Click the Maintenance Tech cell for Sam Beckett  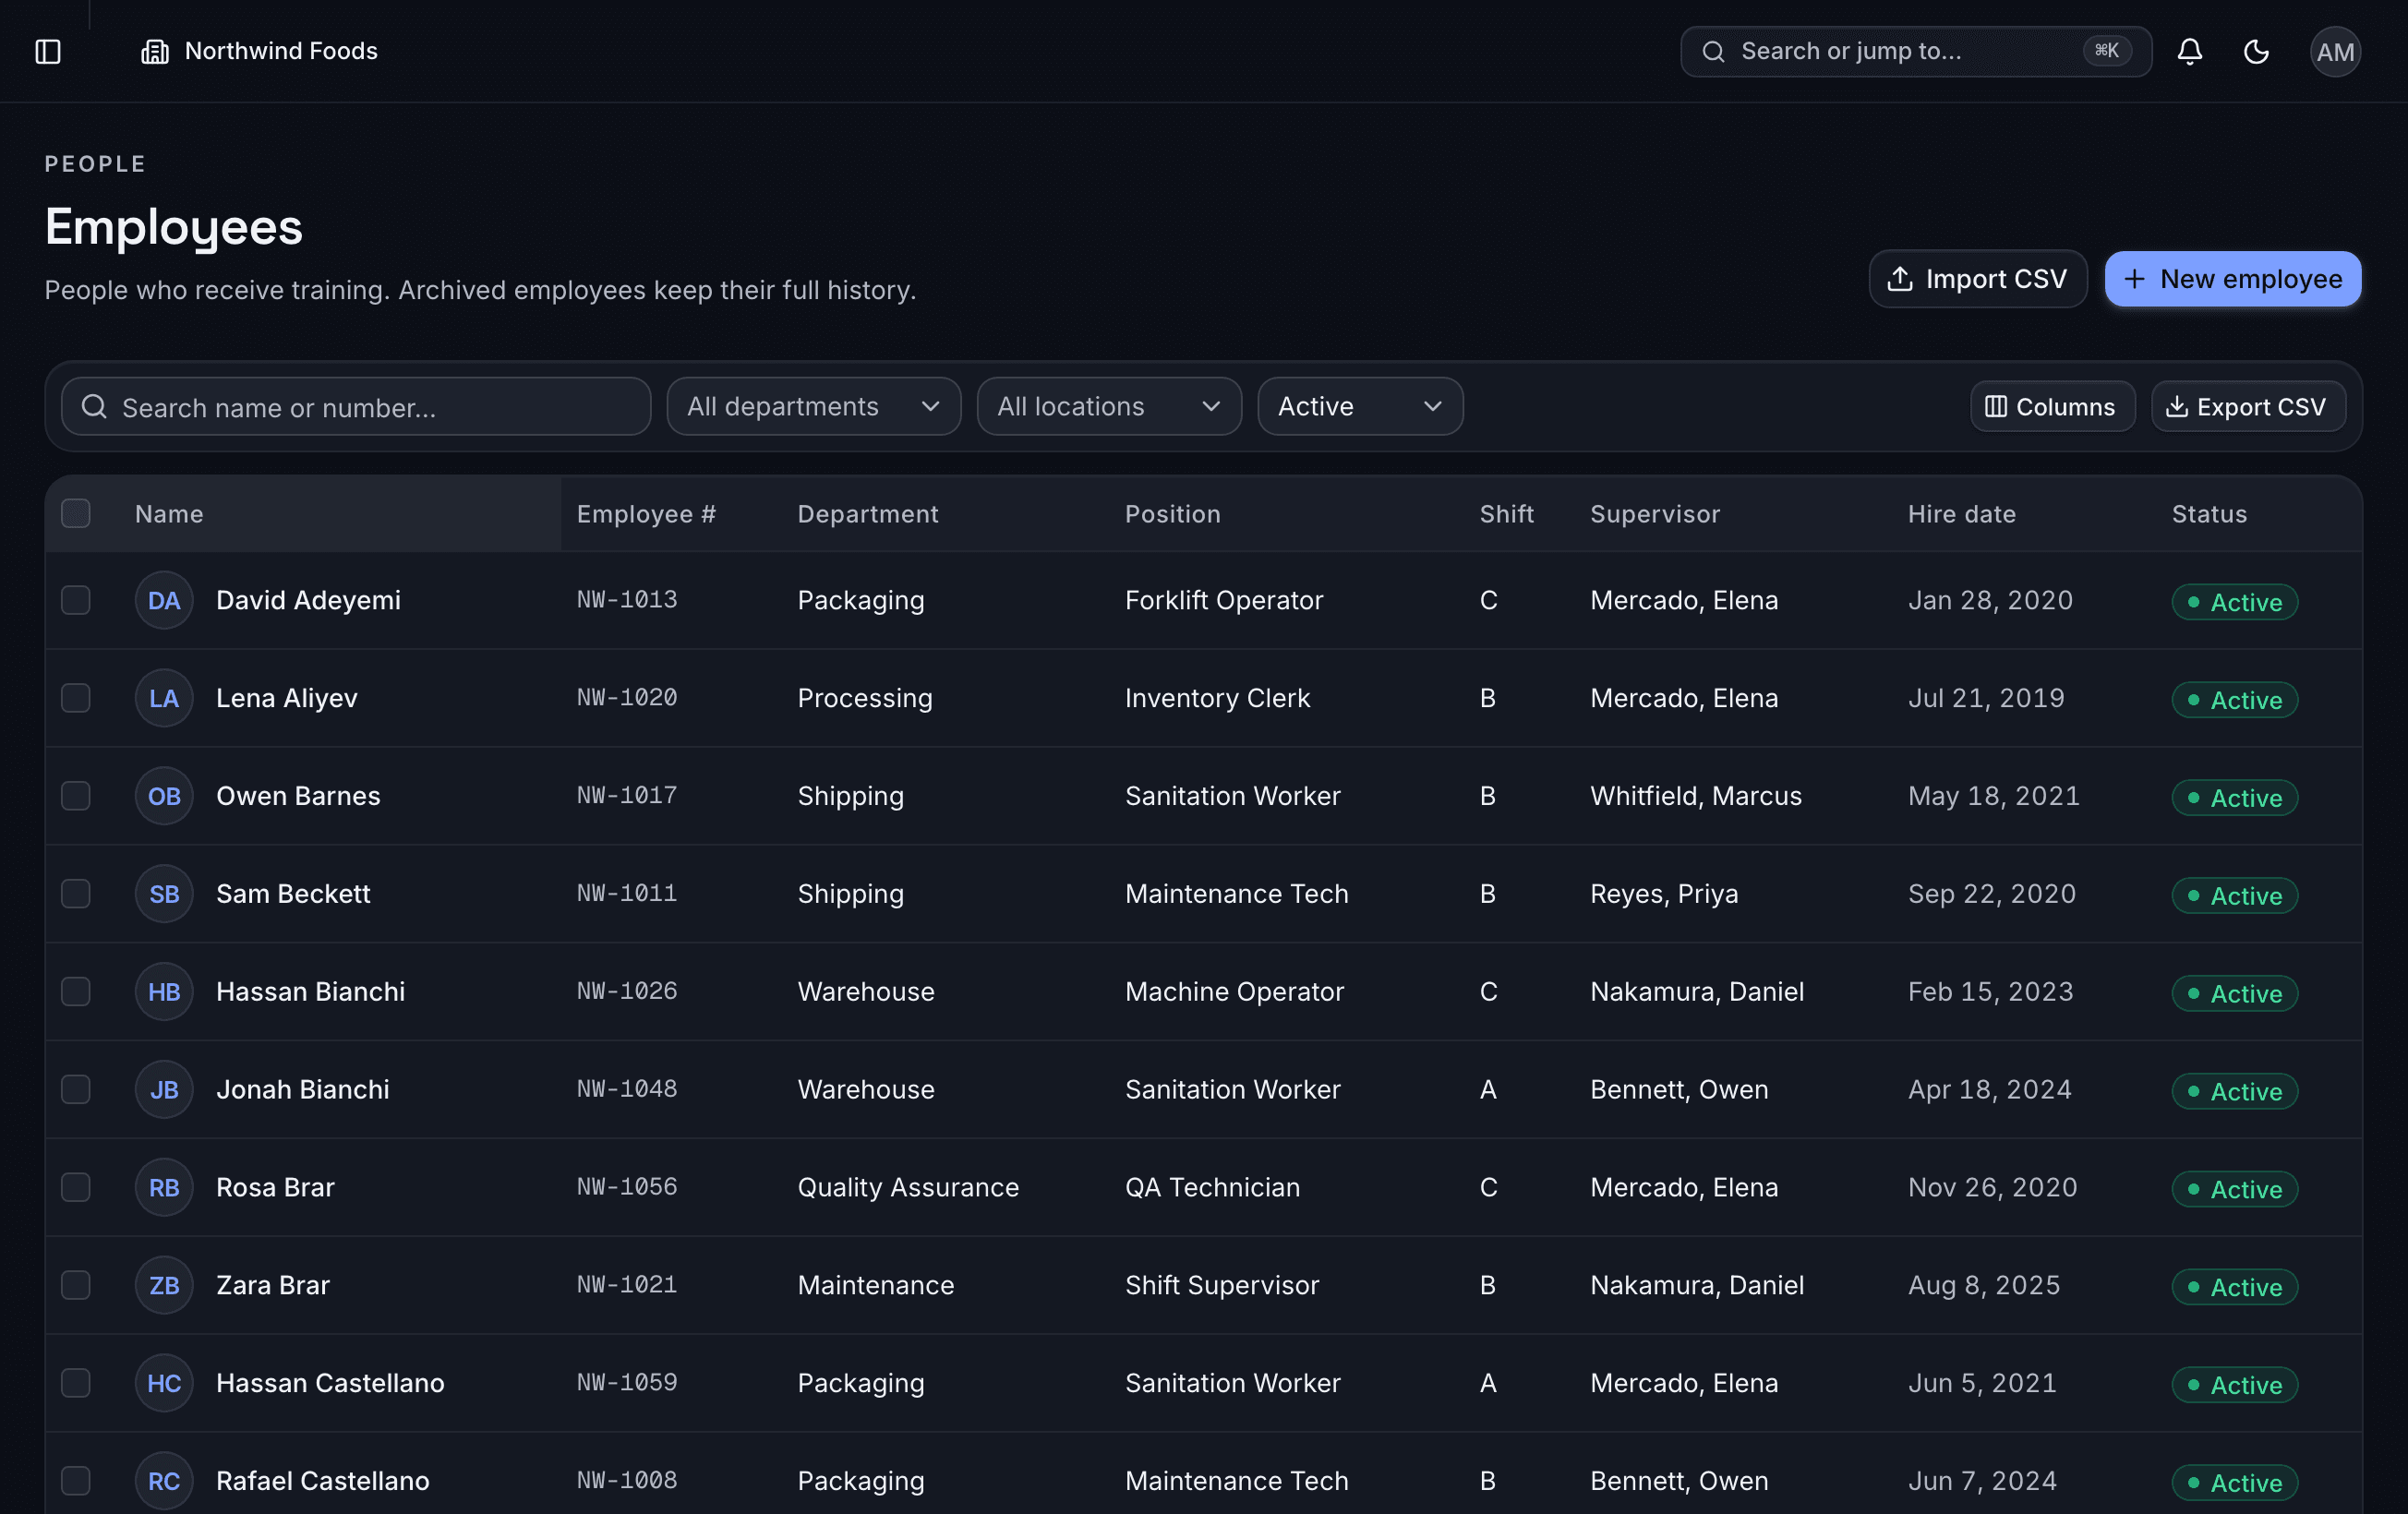tap(1236, 894)
